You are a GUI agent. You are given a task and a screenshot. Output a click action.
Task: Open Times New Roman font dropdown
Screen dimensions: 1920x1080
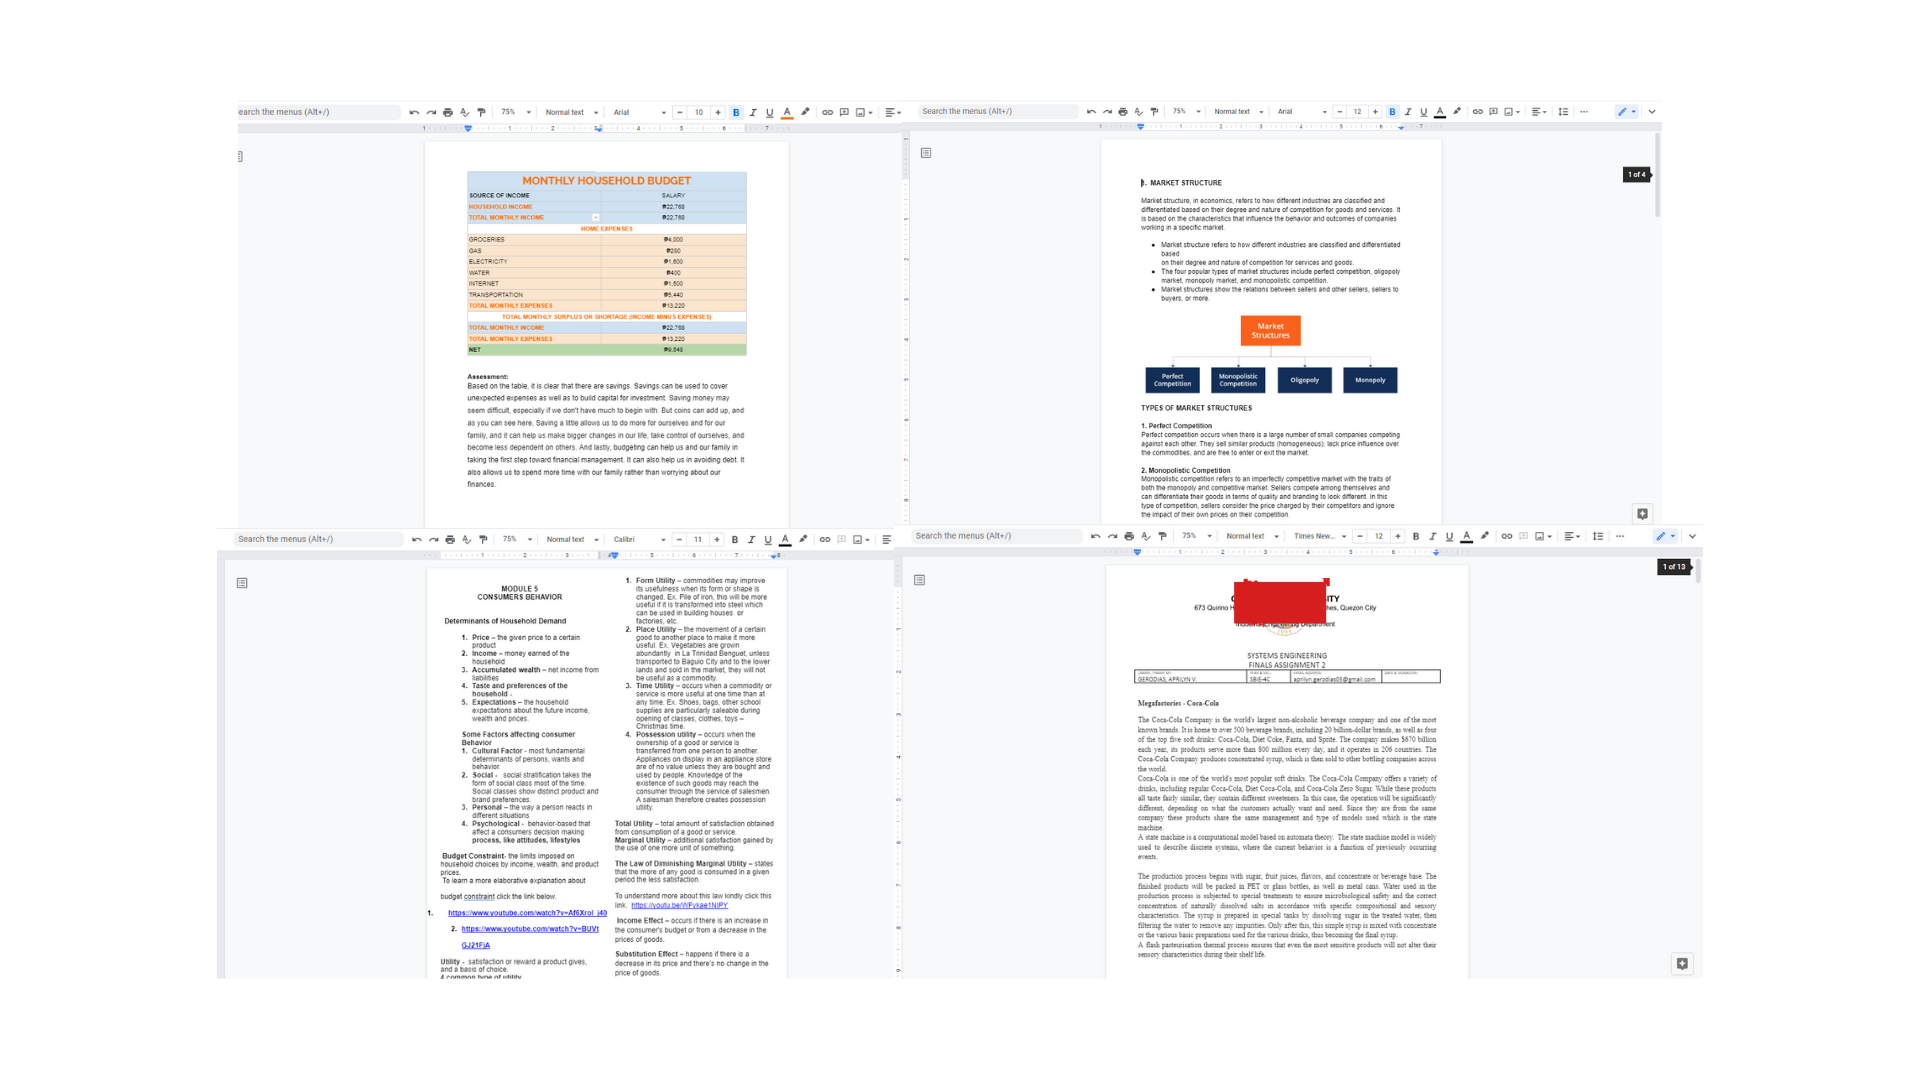coord(1320,536)
